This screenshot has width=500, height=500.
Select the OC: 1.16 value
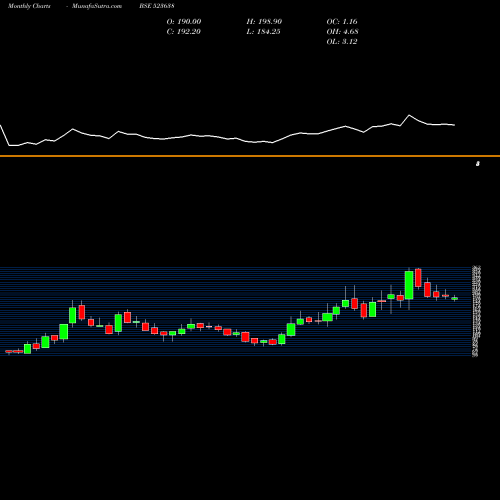click(x=342, y=22)
